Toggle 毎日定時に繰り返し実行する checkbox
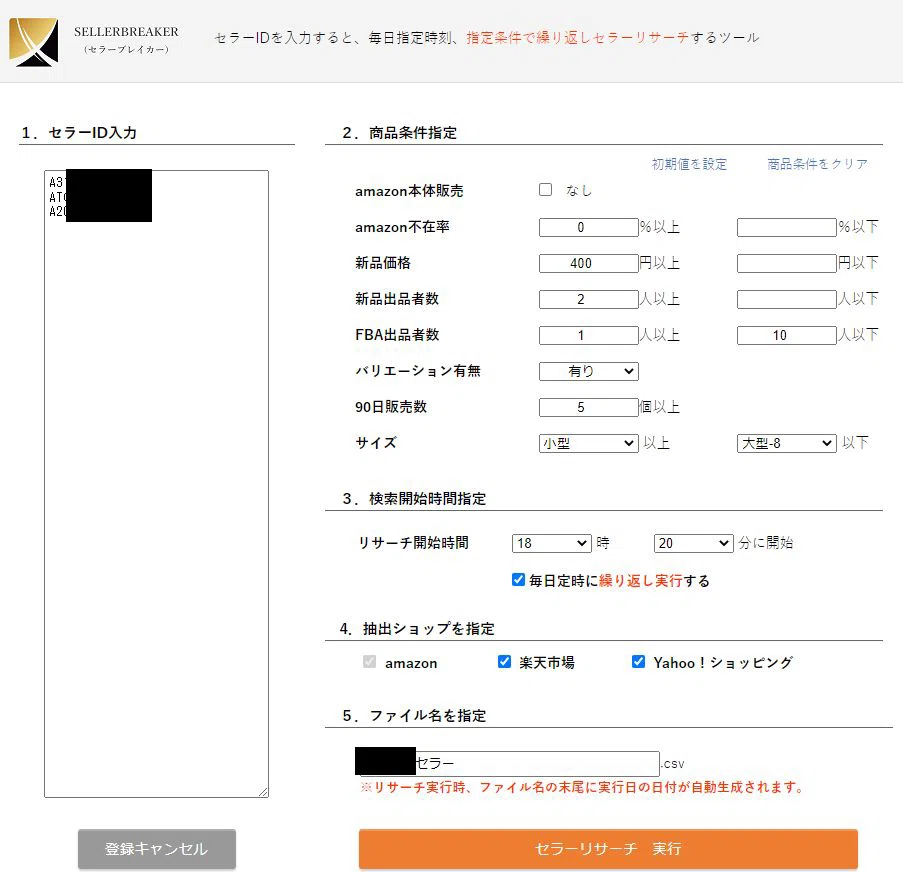 [518, 579]
